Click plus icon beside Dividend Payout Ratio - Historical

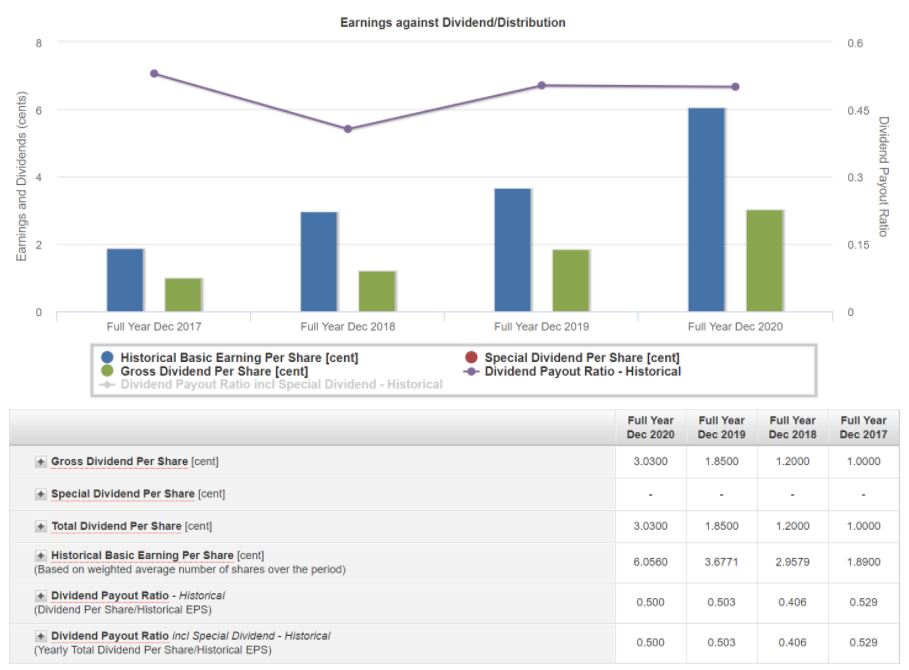pos(41,596)
